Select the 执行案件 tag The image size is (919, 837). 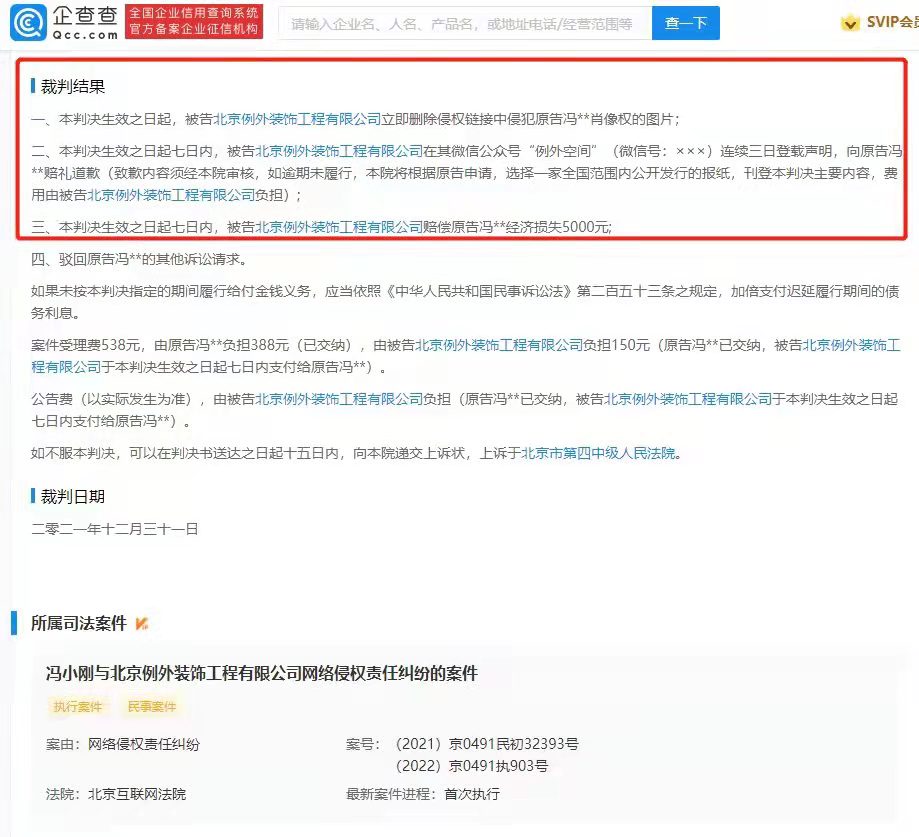coord(78,706)
